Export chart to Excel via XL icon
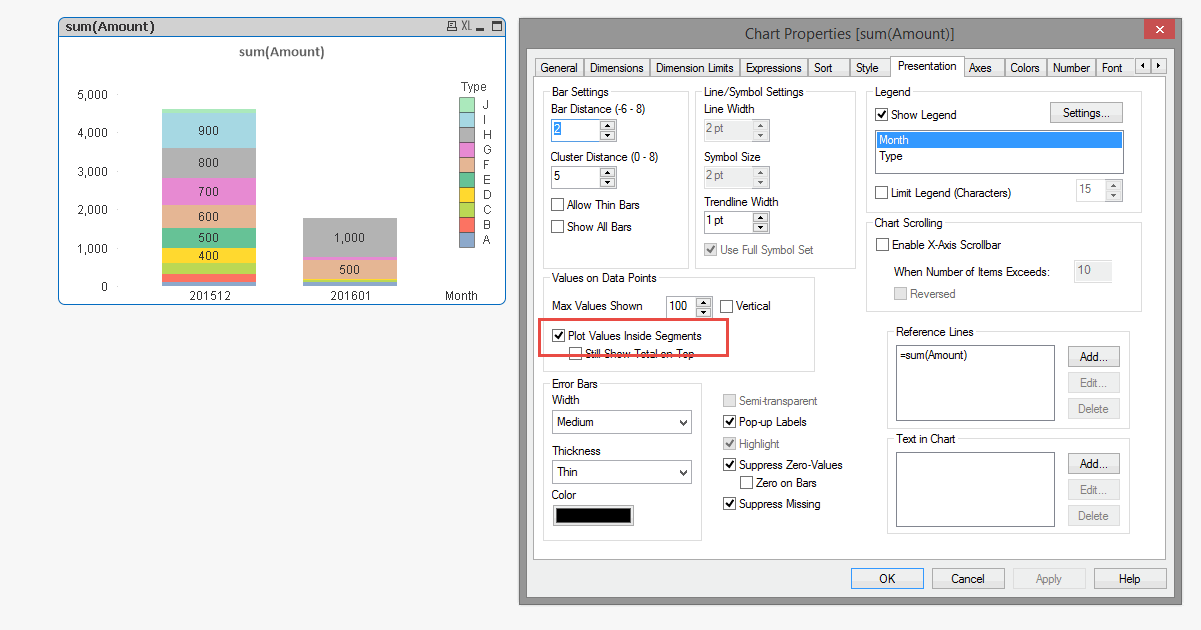Viewport: 1201px width, 630px height. pos(467,28)
